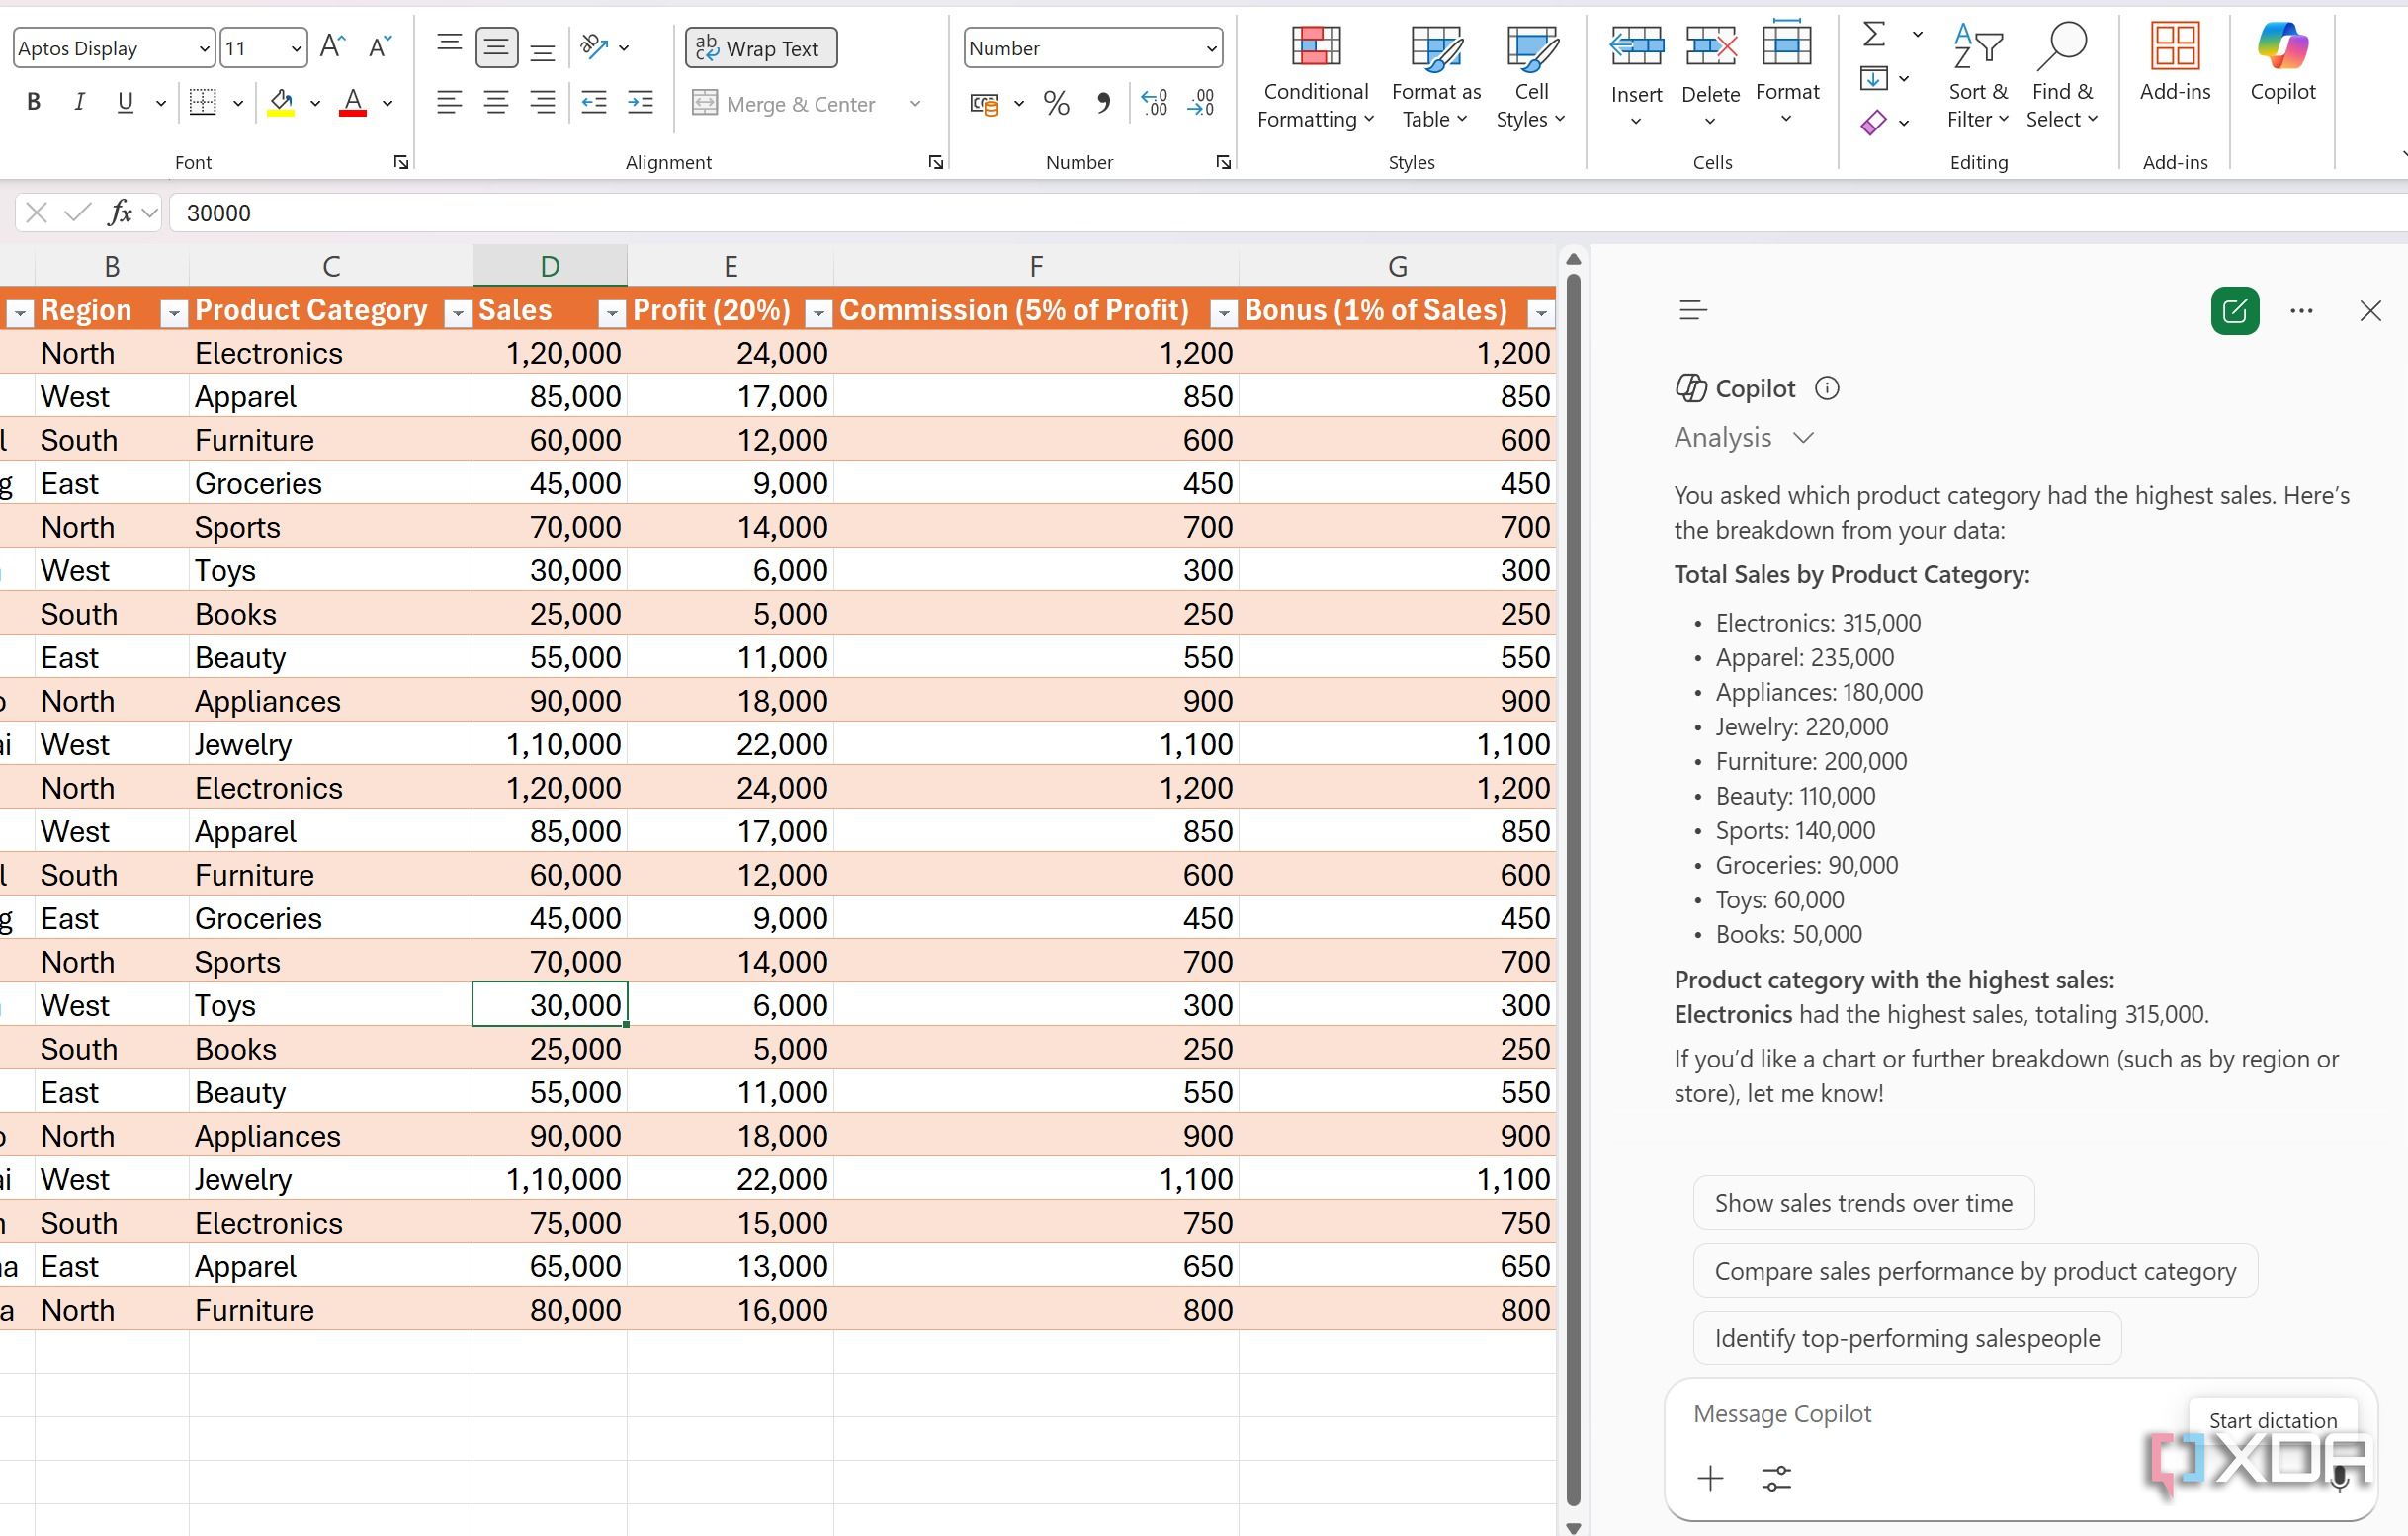Viewport: 2408px width, 1536px height.
Task: Open Cell Styles gallery
Action: click(x=1530, y=77)
